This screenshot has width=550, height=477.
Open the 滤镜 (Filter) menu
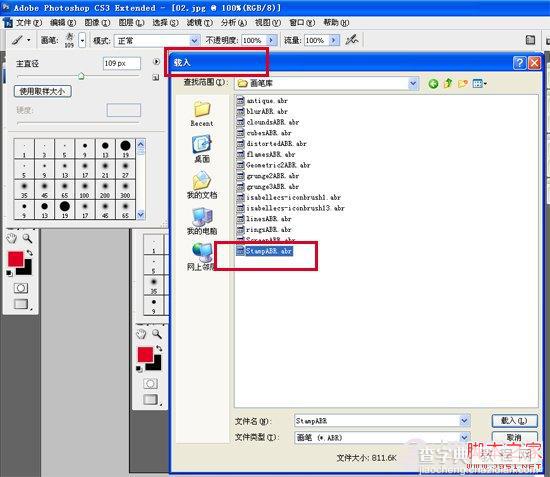tap(200, 23)
